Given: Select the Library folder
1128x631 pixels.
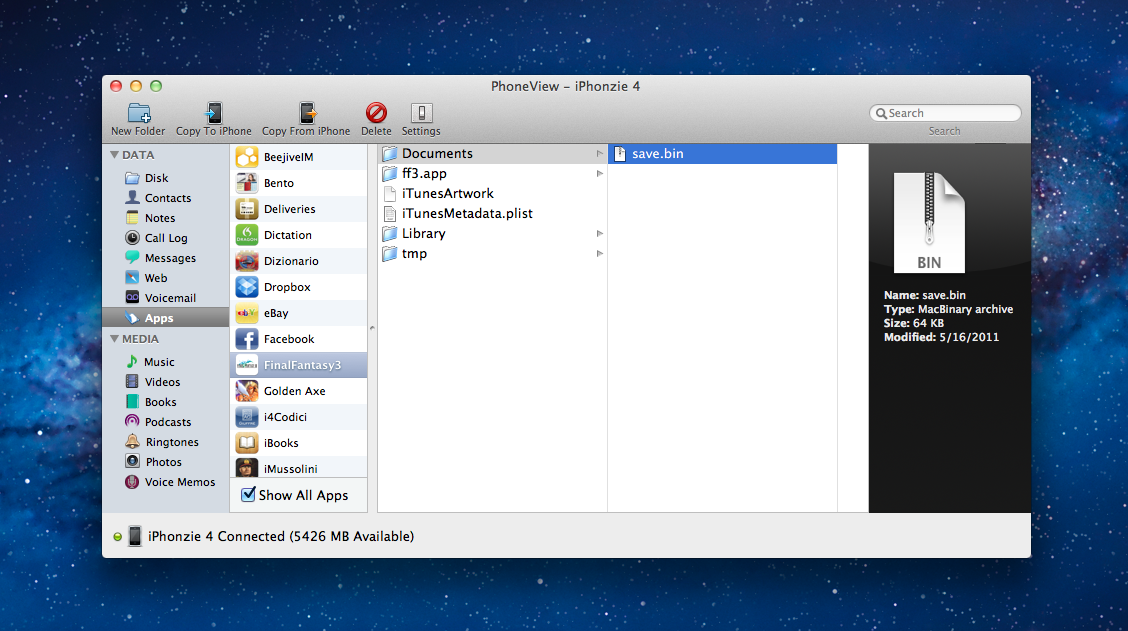Looking at the screenshot, I should pos(493,234).
